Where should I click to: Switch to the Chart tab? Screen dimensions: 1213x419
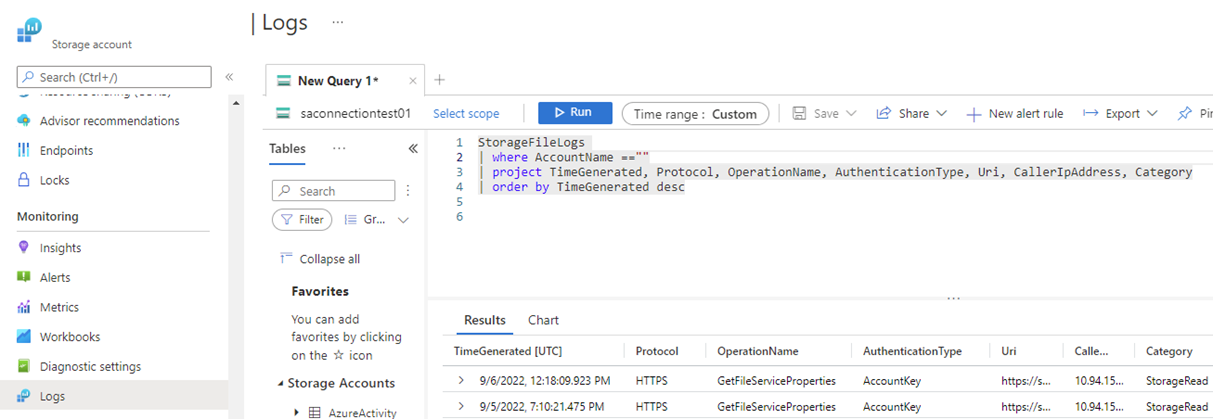(543, 320)
